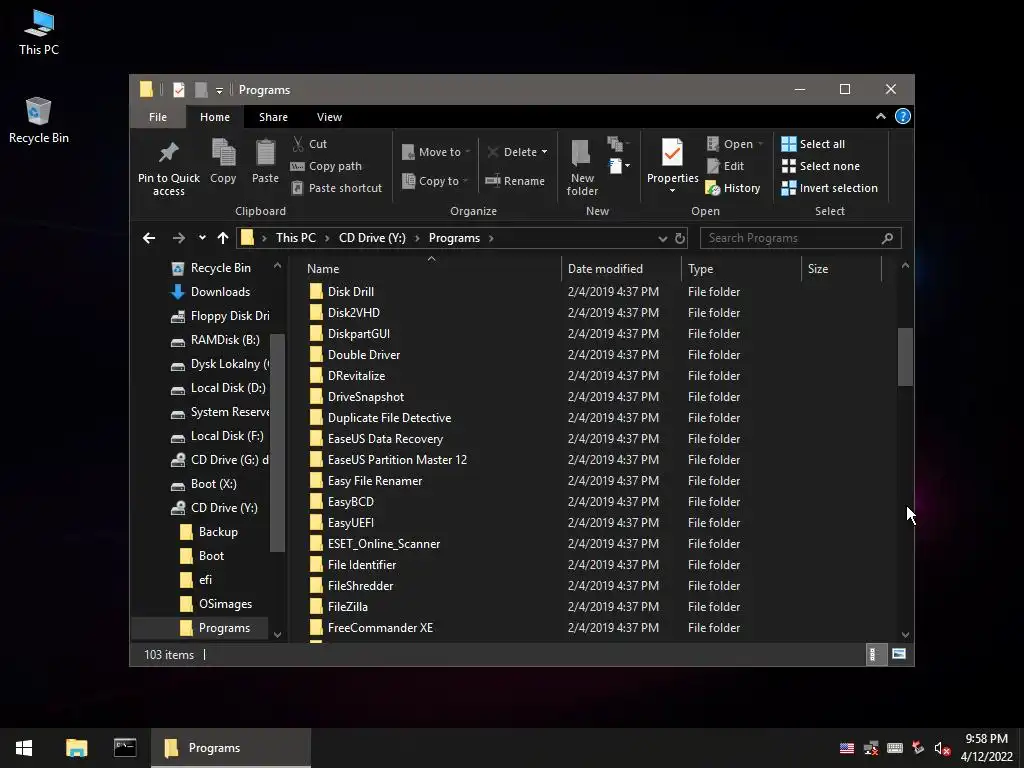Switch to the Home ribbon tab

click(x=215, y=117)
